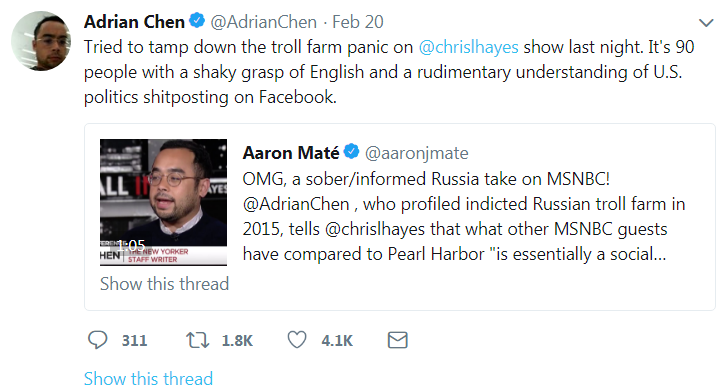This screenshot has width=726, height=390.
Task: Open the @AdrianChen handle
Action: coord(263,22)
